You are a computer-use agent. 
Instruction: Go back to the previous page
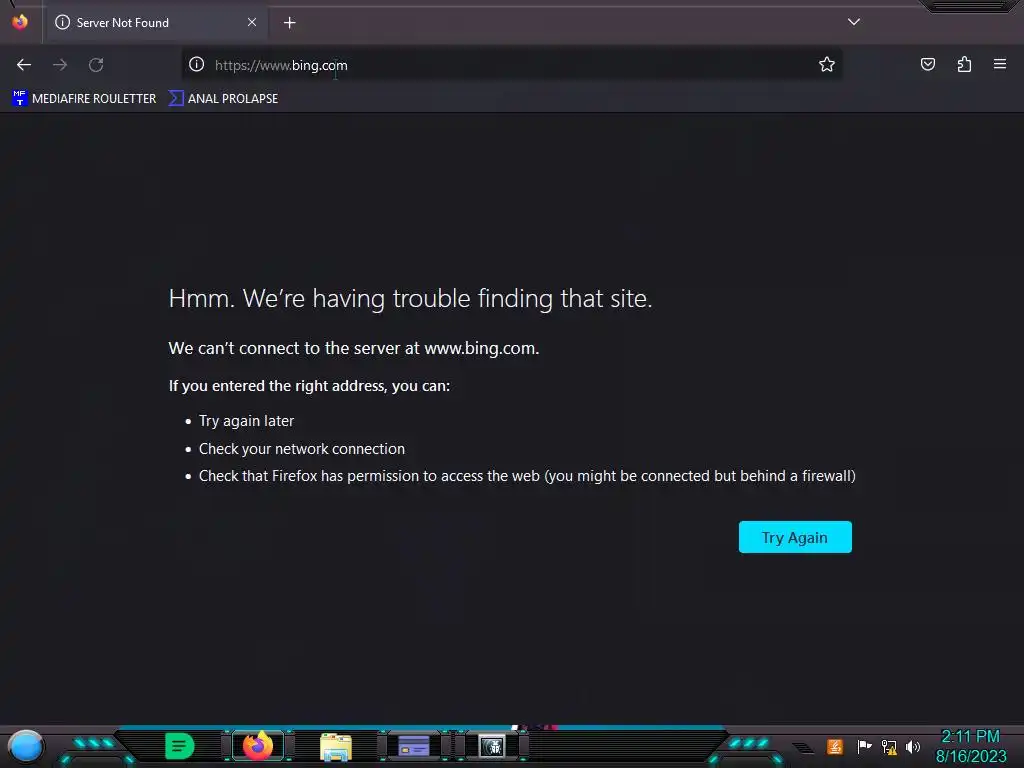(x=24, y=65)
